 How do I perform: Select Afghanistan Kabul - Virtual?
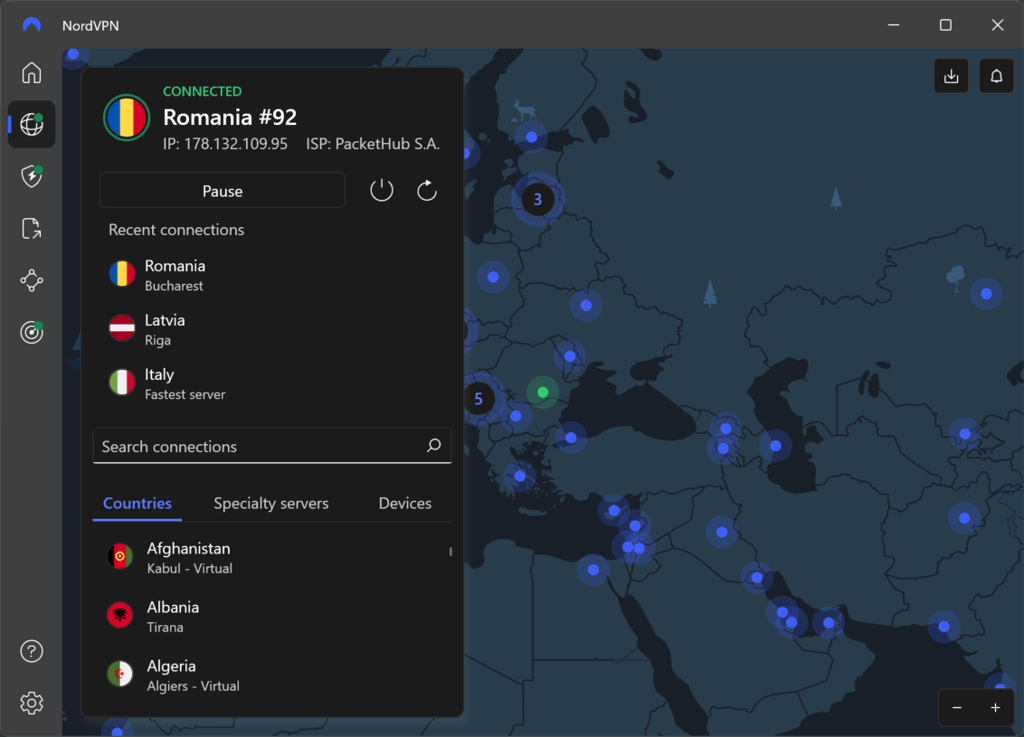pos(272,557)
